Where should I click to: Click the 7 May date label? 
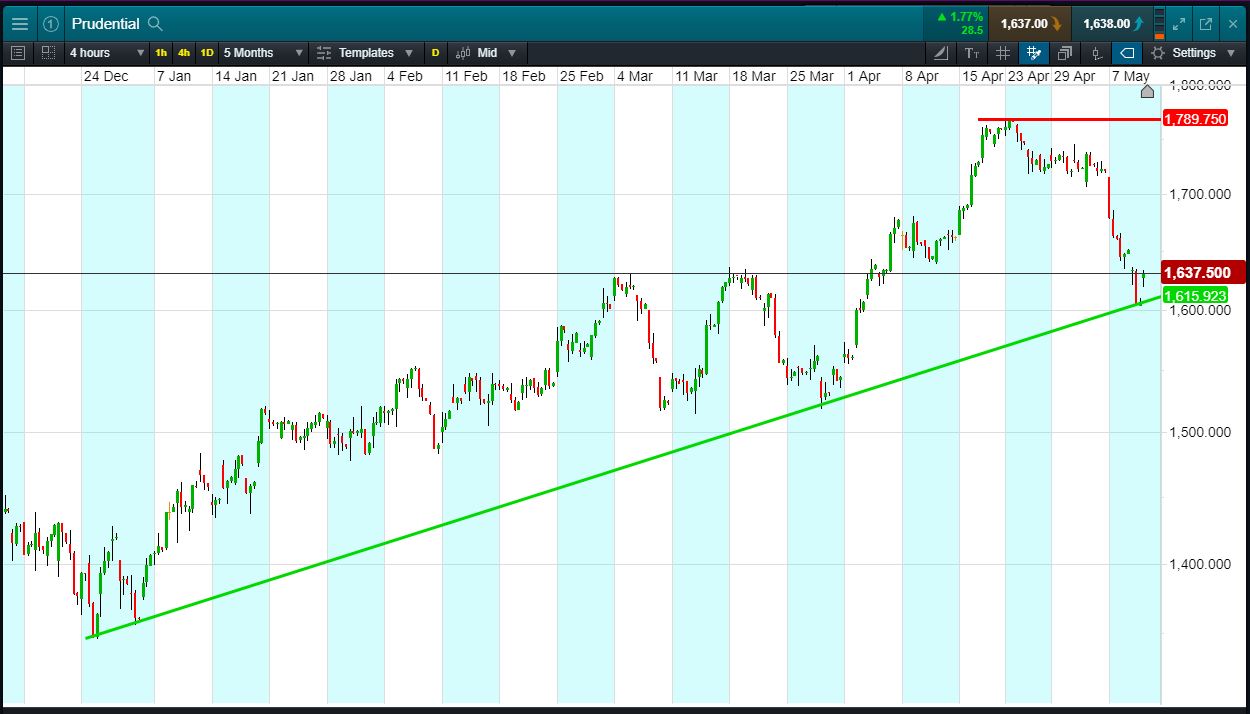(1131, 76)
